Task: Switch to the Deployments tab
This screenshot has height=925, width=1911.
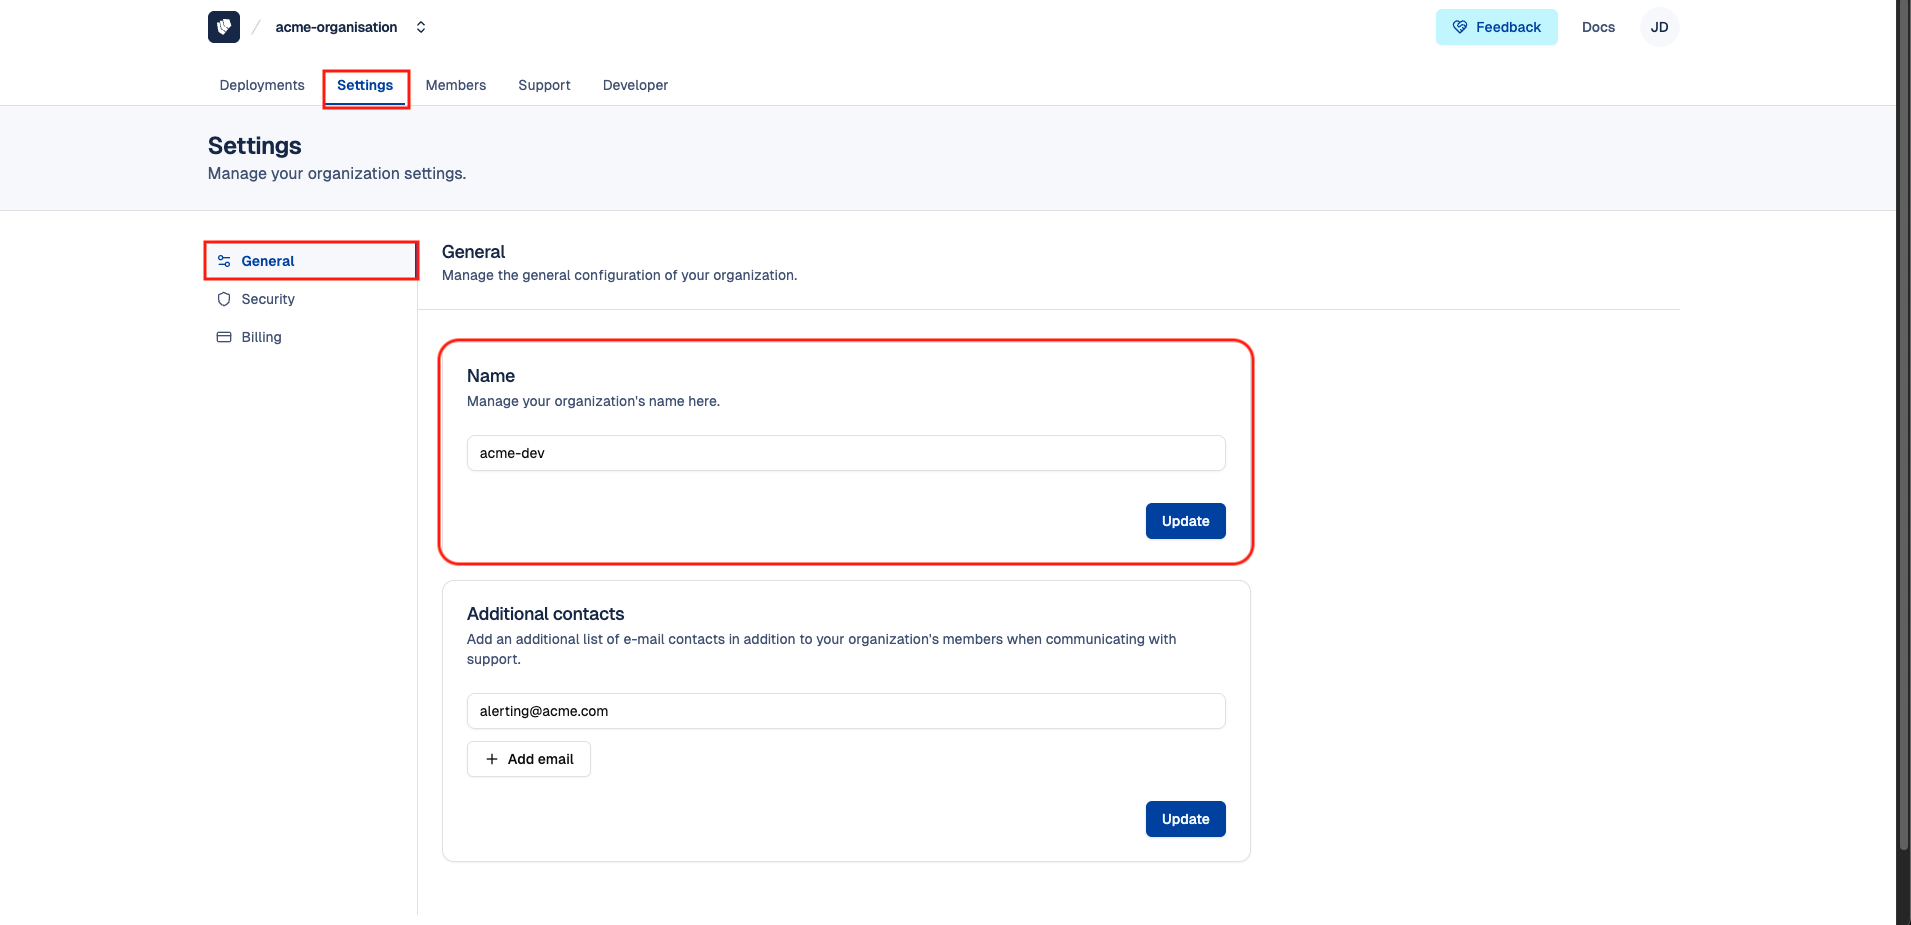Action: coord(262,85)
